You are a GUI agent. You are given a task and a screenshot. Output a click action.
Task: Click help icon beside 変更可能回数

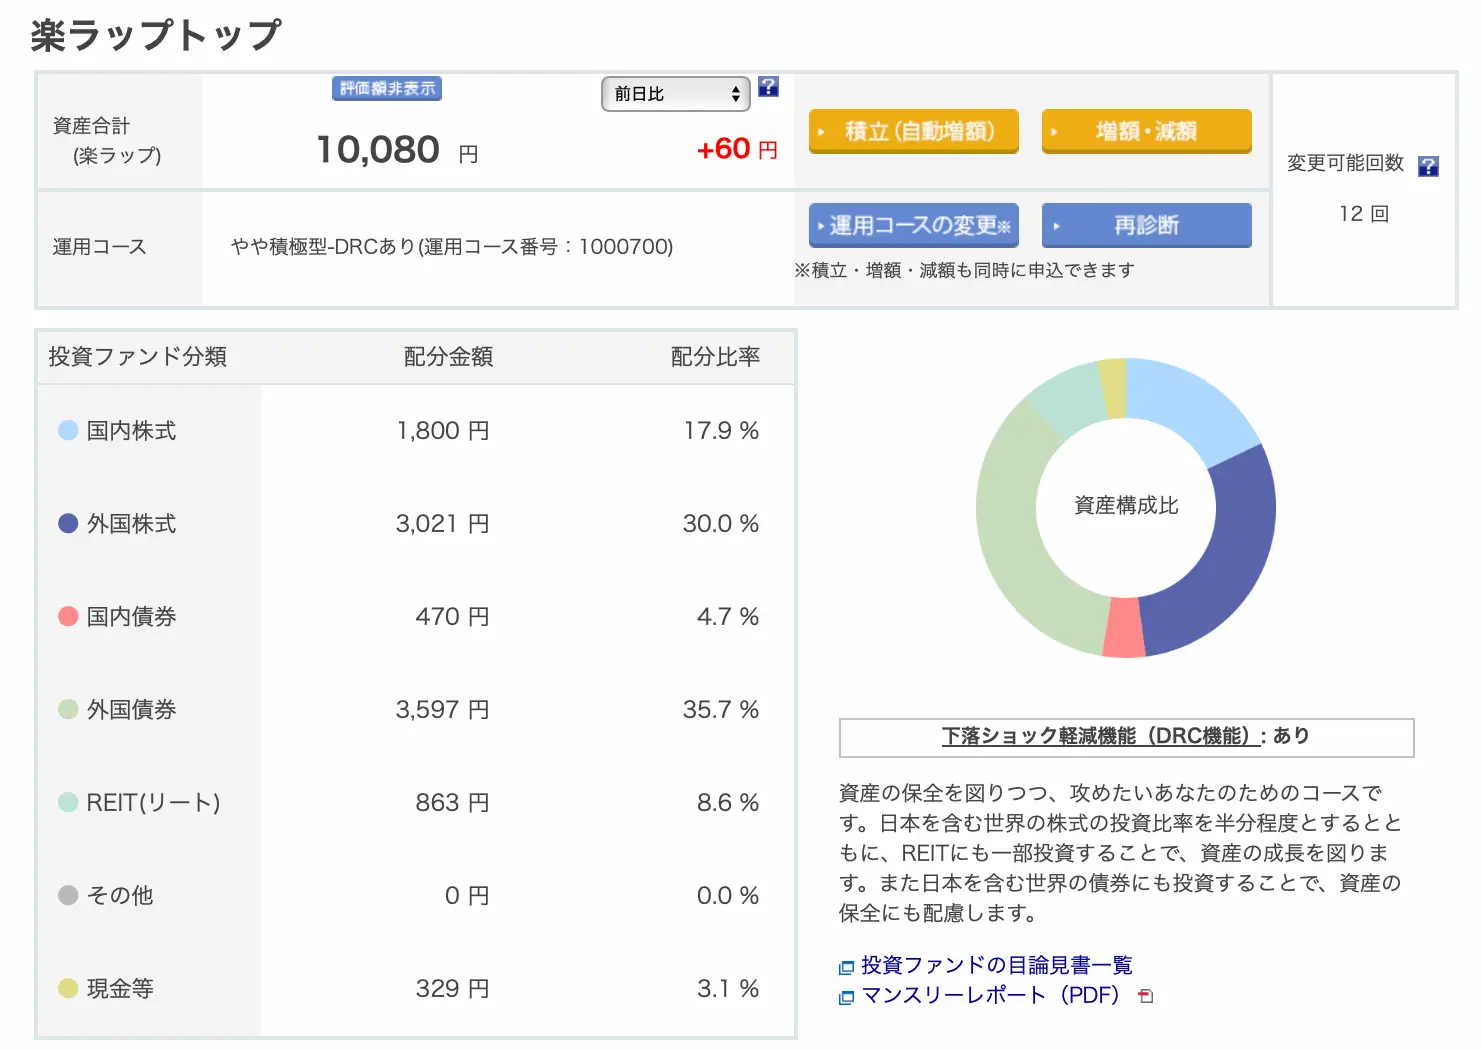point(1429,166)
